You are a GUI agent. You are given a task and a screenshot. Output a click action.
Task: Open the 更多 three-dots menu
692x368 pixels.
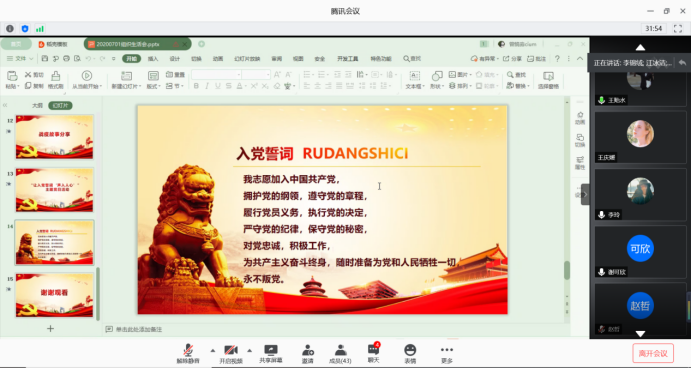pos(447,353)
